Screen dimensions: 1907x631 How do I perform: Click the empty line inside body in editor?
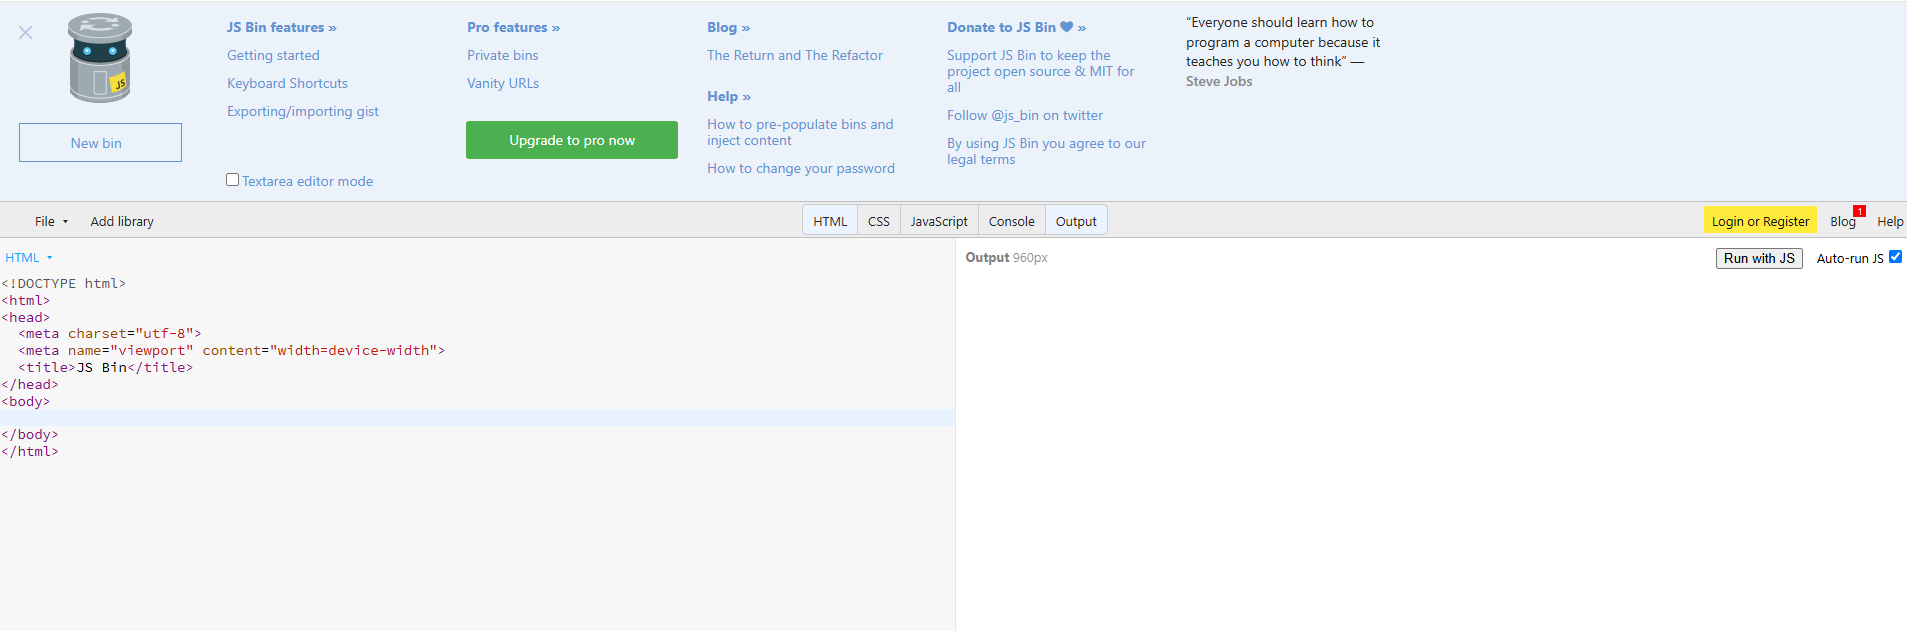(477, 418)
